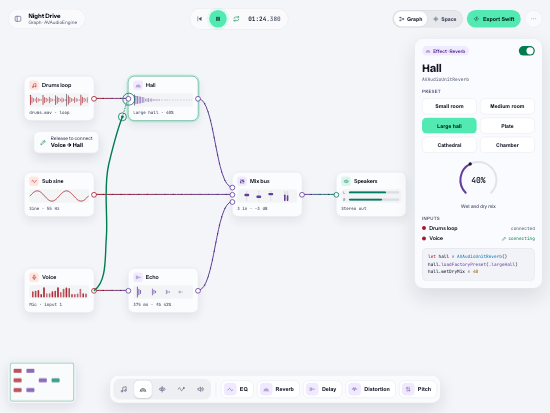
Task: Select Cathedral preset
Action: pyautogui.click(x=449, y=145)
